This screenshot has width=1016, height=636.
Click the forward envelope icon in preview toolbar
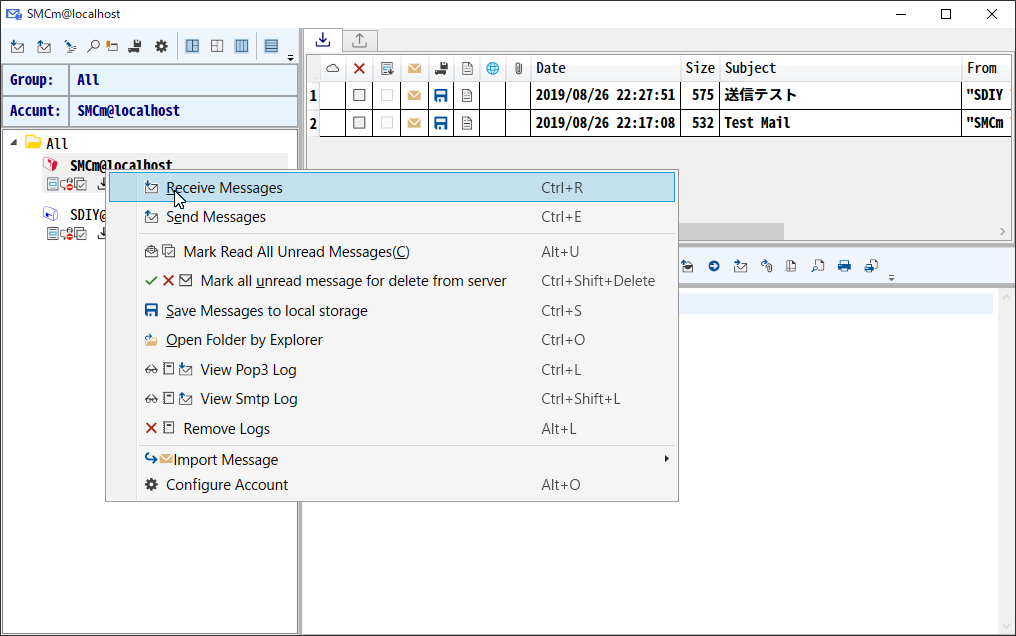point(741,266)
